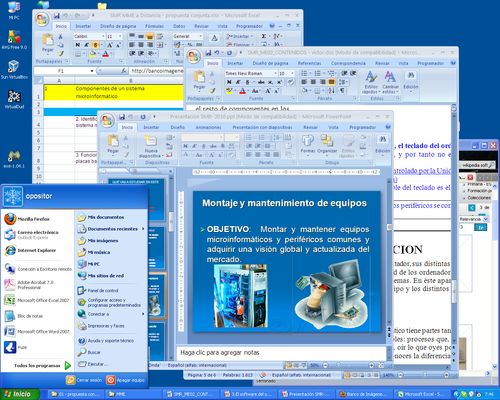Image resolution: width=500 pixels, height=400 pixels.
Task: Open Conexión a Escritorio remoto
Action: (38, 269)
